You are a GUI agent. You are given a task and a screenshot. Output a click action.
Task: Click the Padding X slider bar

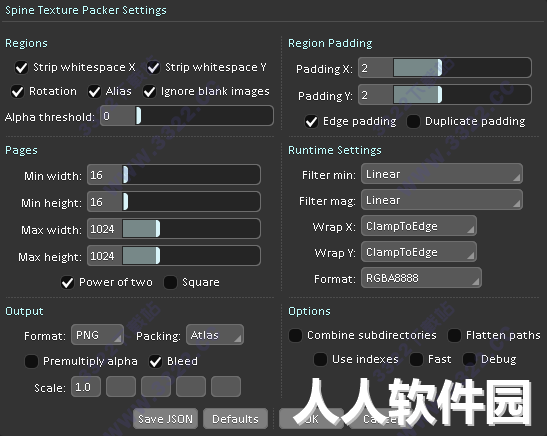(462, 68)
